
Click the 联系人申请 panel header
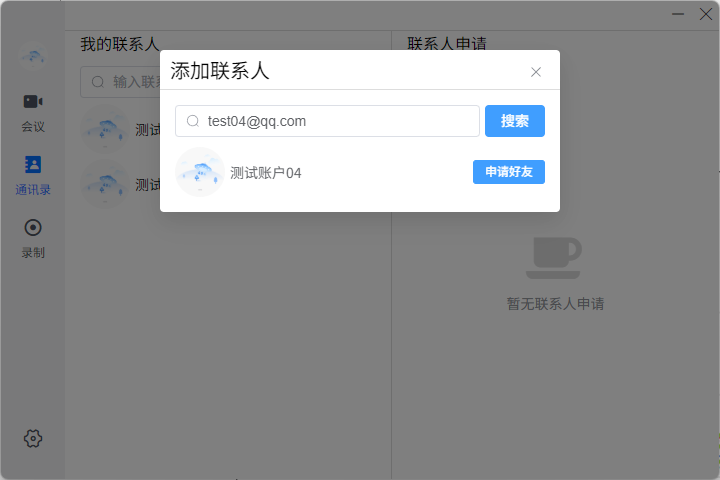point(447,44)
